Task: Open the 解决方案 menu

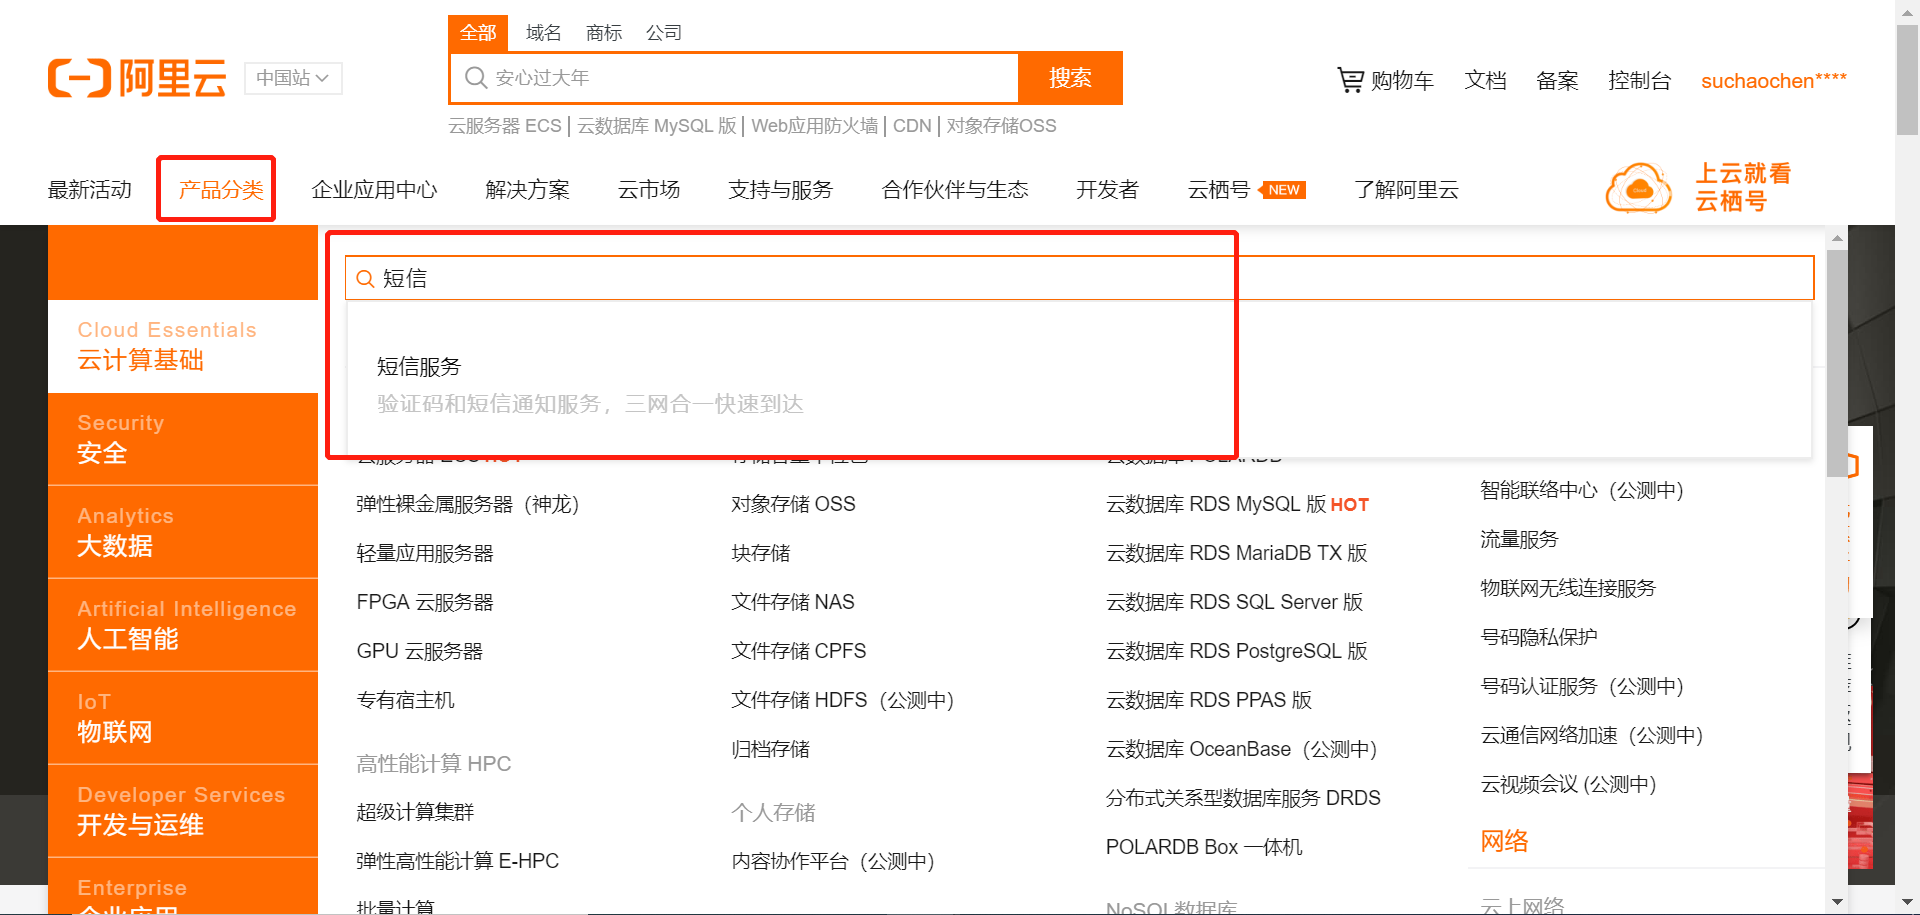Action: pyautogui.click(x=527, y=189)
